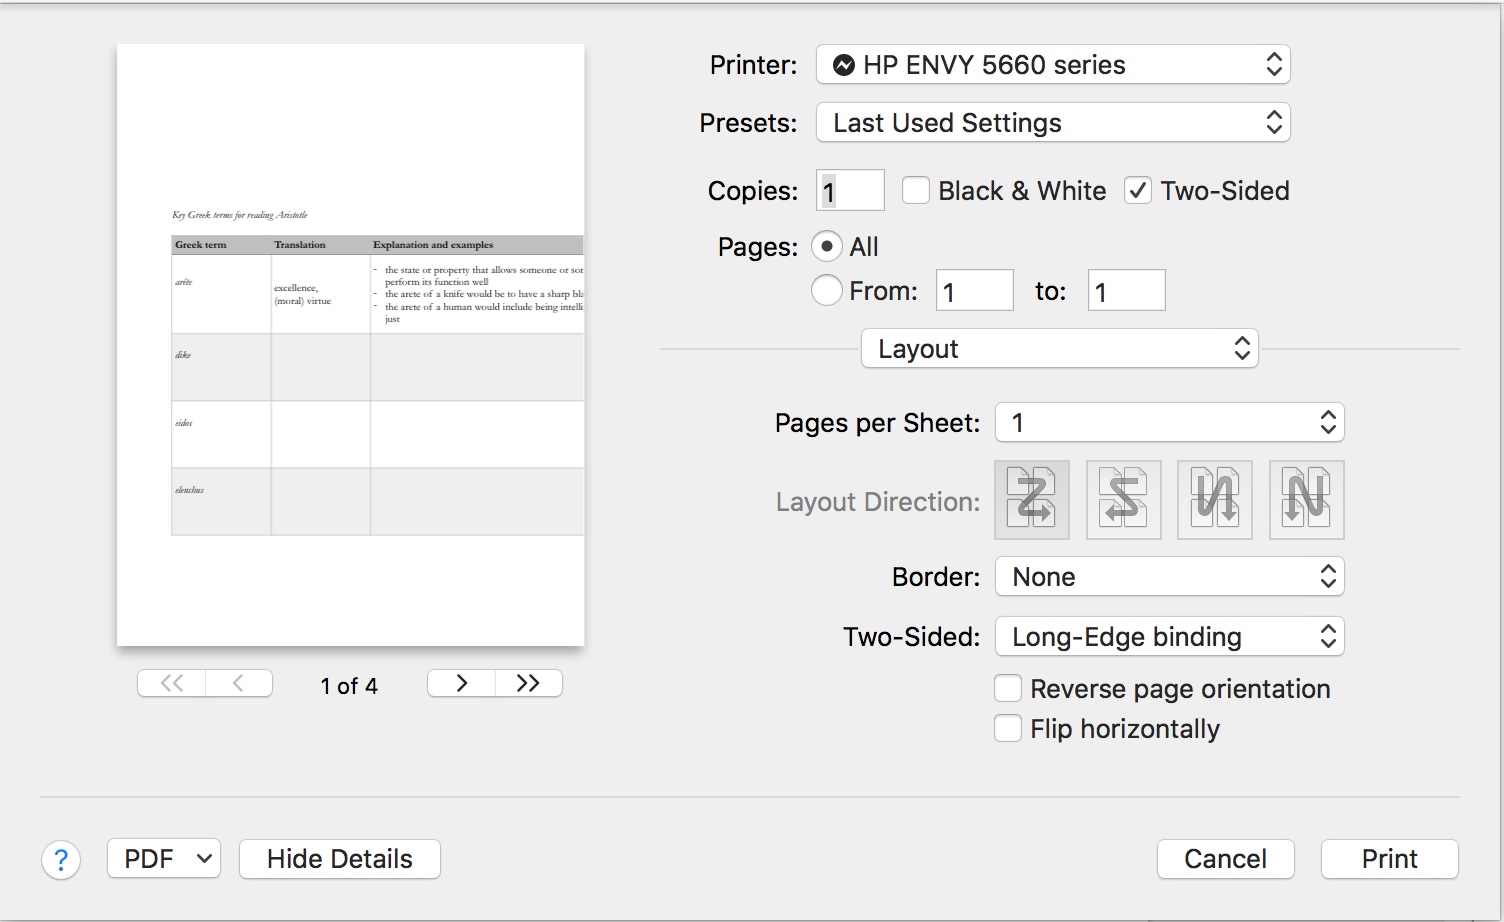Expand the Presets dropdown
The height and width of the screenshot is (922, 1504).
tap(1053, 123)
